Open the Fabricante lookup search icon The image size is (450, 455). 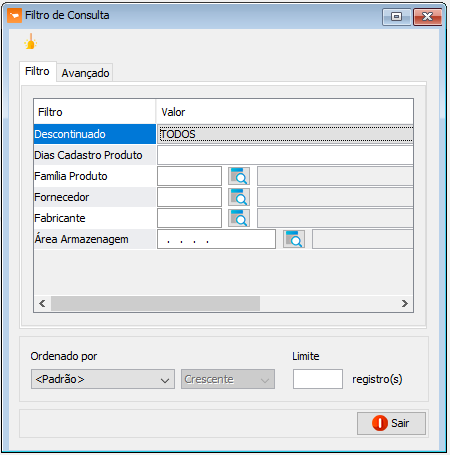pos(239,218)
